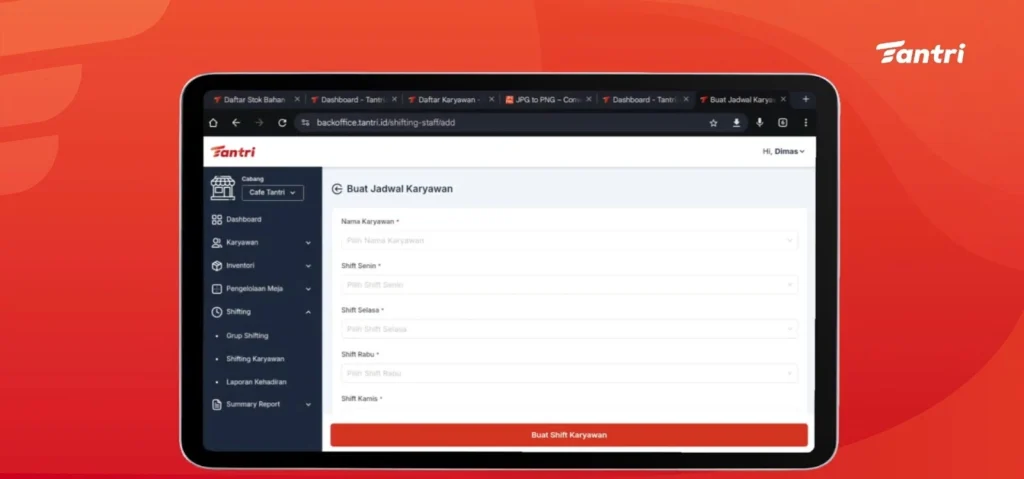The height and width of the screenshot is (479, 1024).
Task: Click the browser forward arrow
Action: tap(259, 123)
